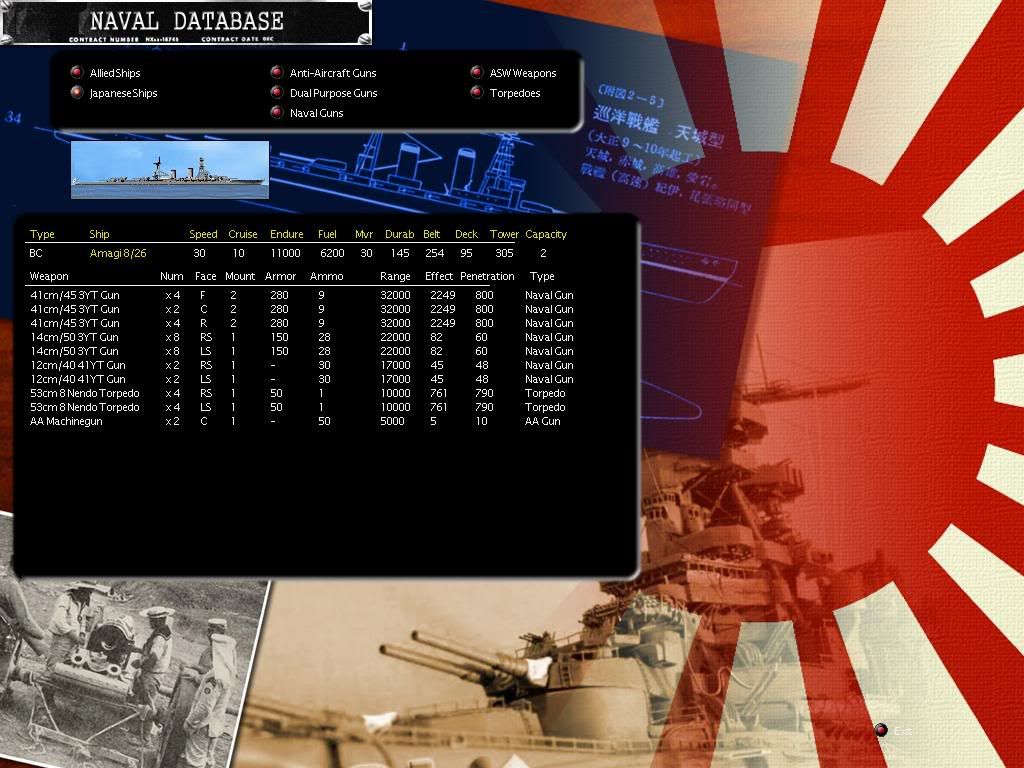This screenshot has height=768, width=1024.
Task: Click the ASW Weapons label
Action: pyautogui.click(x=523, y=73)
